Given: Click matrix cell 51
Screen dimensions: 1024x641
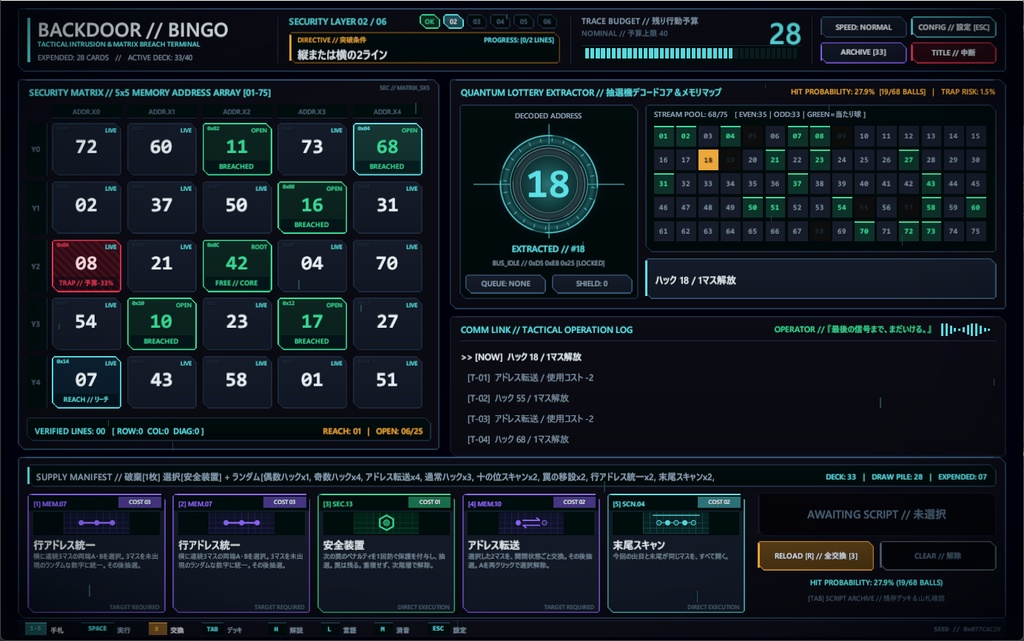Looking at the screenshot, I should (387, 382).
